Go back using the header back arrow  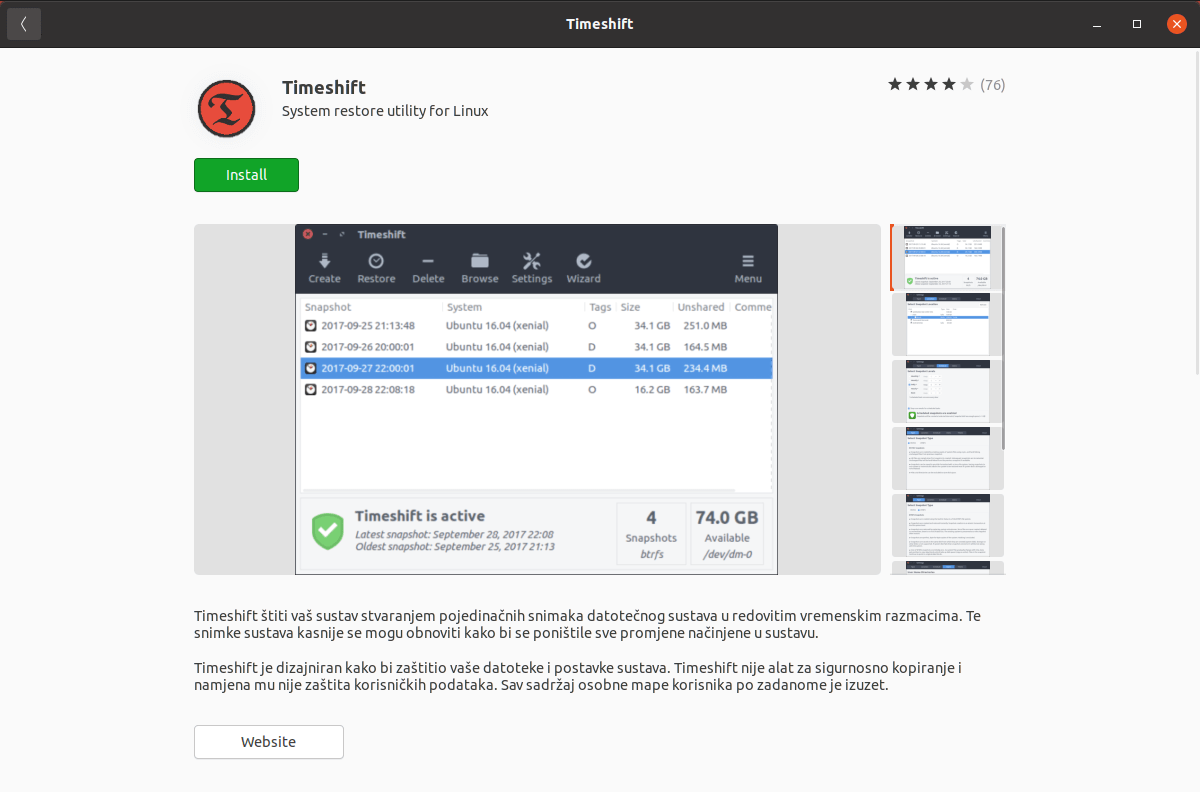coord(24,24)
